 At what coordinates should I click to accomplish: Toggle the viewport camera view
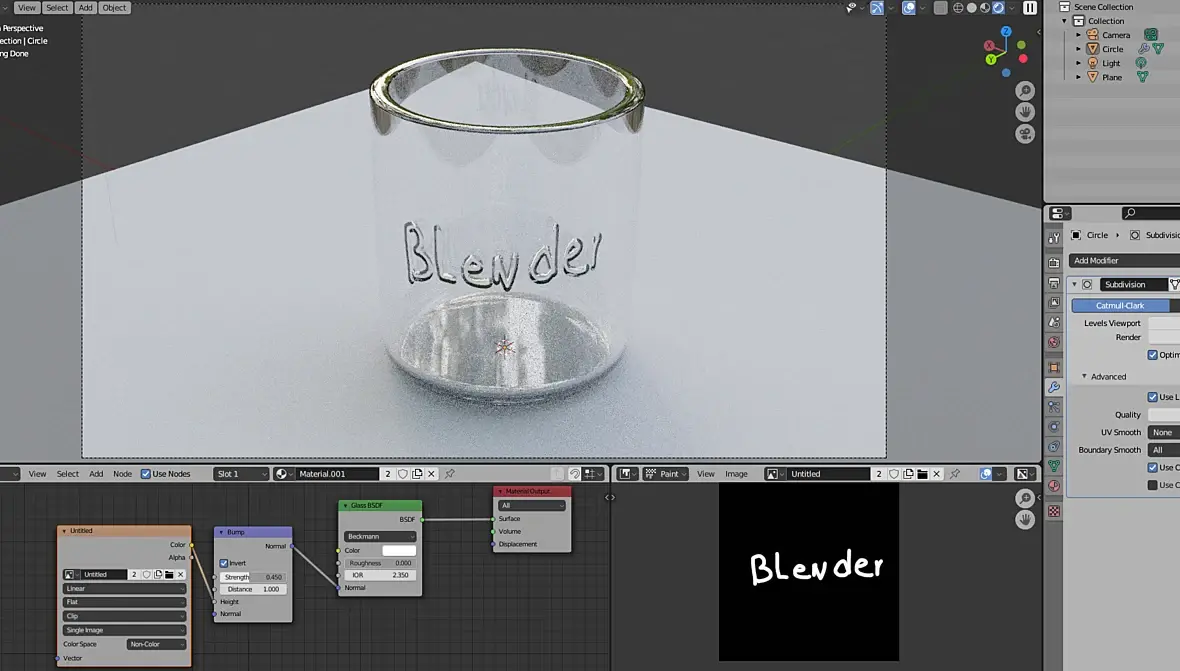click(1025, 134)
